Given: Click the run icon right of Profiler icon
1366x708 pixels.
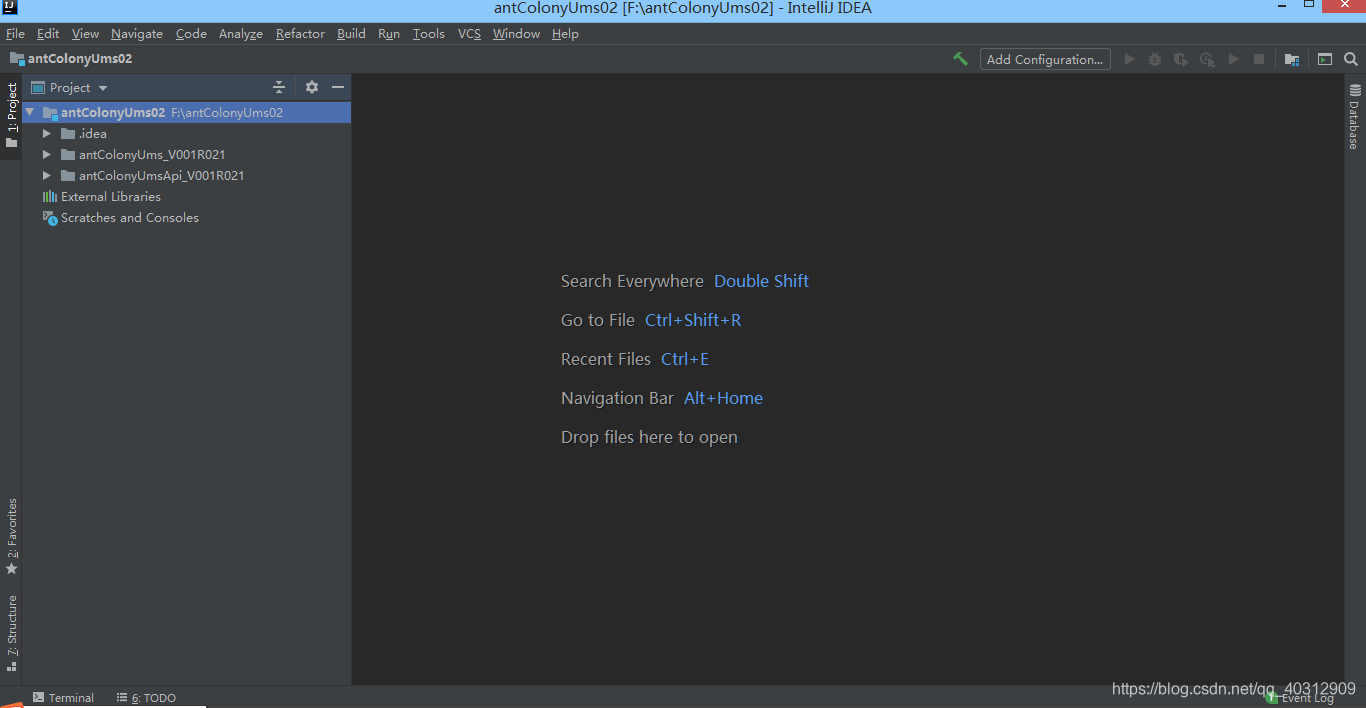Looking at the screenshot, I should coord(1233,59).
